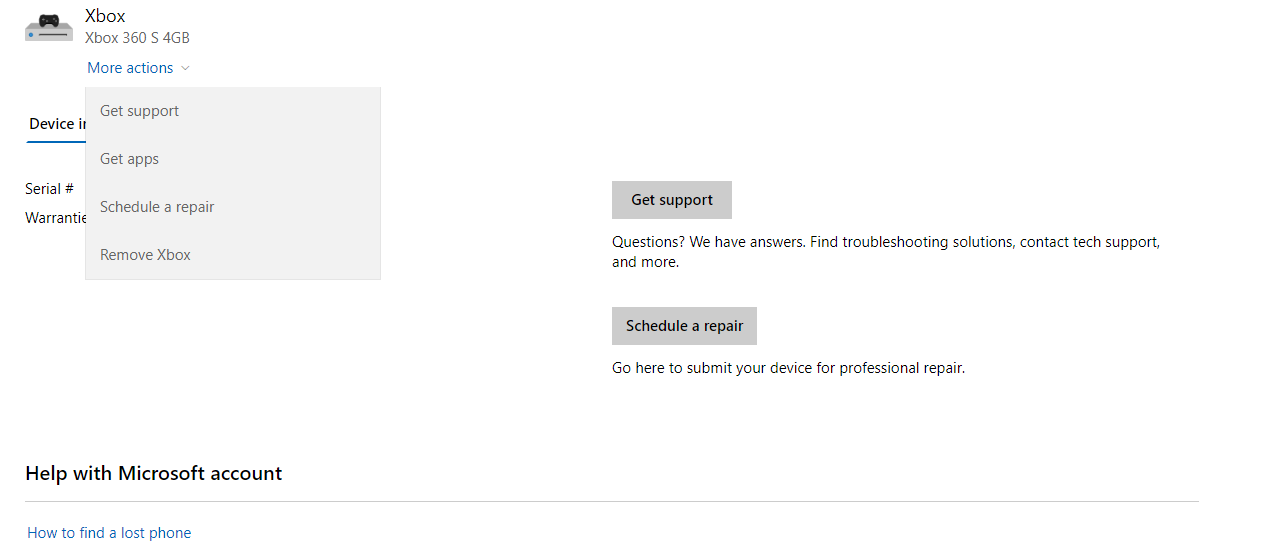Image resolution: width=1287 pixels, height=544 pixels.
Task: Click the Go here to submit your device text
Action: (x=788, y=368)
